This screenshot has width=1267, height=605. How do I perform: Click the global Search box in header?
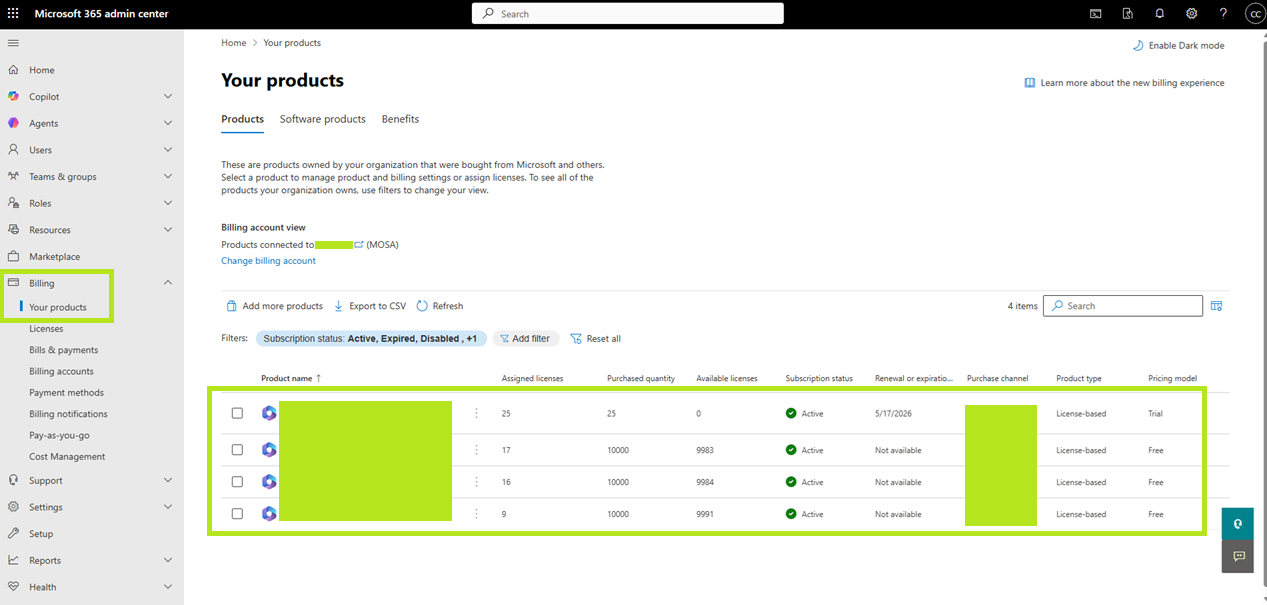[628, 14]
